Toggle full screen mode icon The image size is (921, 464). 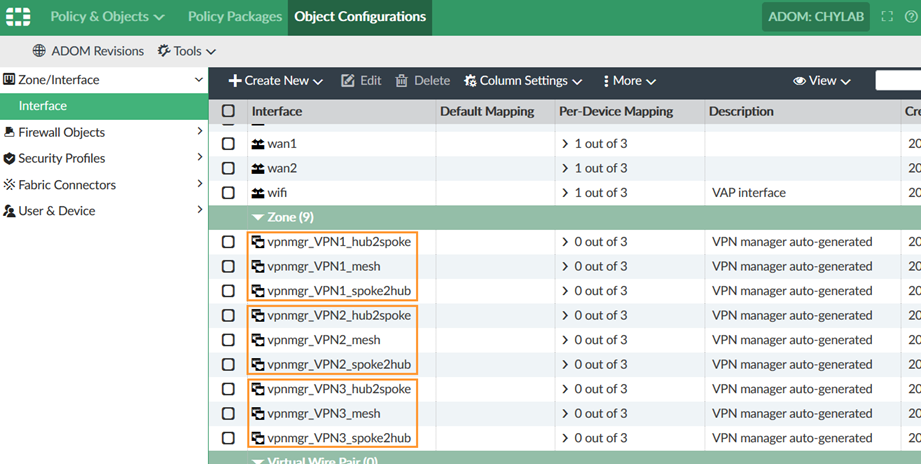pyautogui.click(x=887, y=16)
